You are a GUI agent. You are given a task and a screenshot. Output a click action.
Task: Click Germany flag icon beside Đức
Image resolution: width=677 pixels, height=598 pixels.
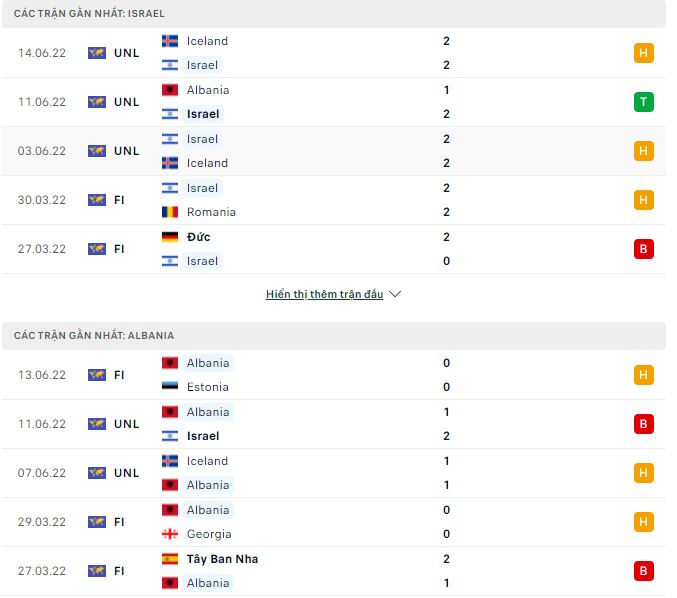click(x=170, y=237)
